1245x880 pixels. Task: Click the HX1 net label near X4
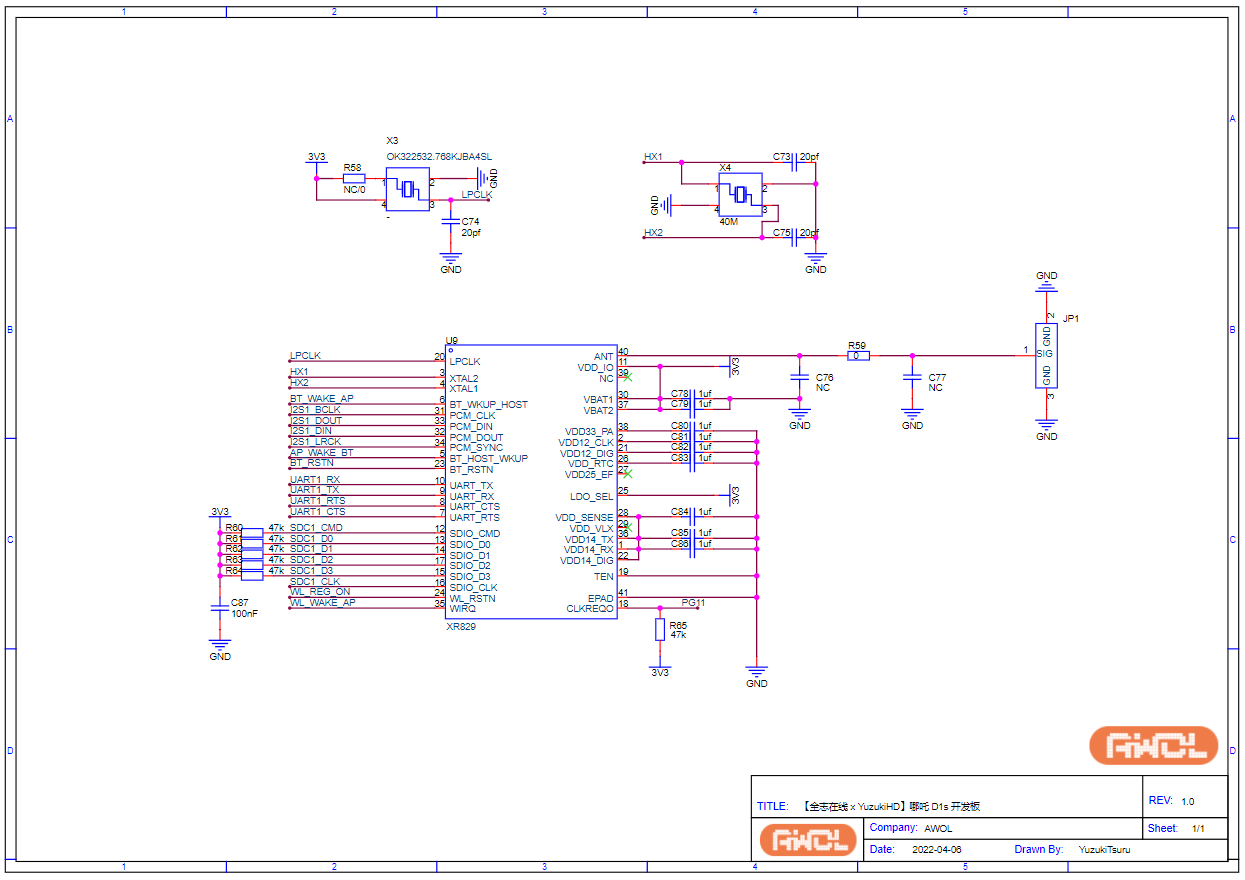pos(653,157)
